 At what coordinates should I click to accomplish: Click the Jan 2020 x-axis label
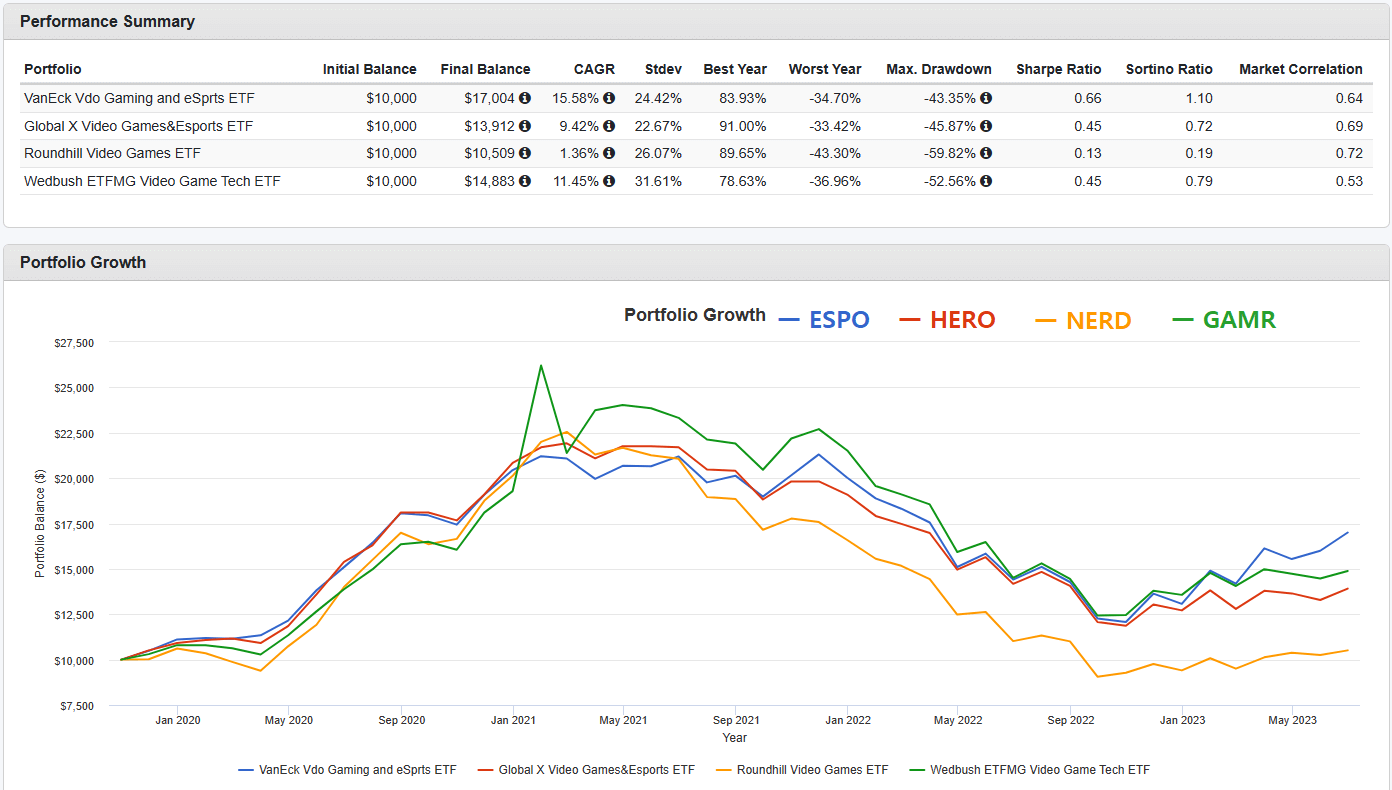click(x=177, y=720)
